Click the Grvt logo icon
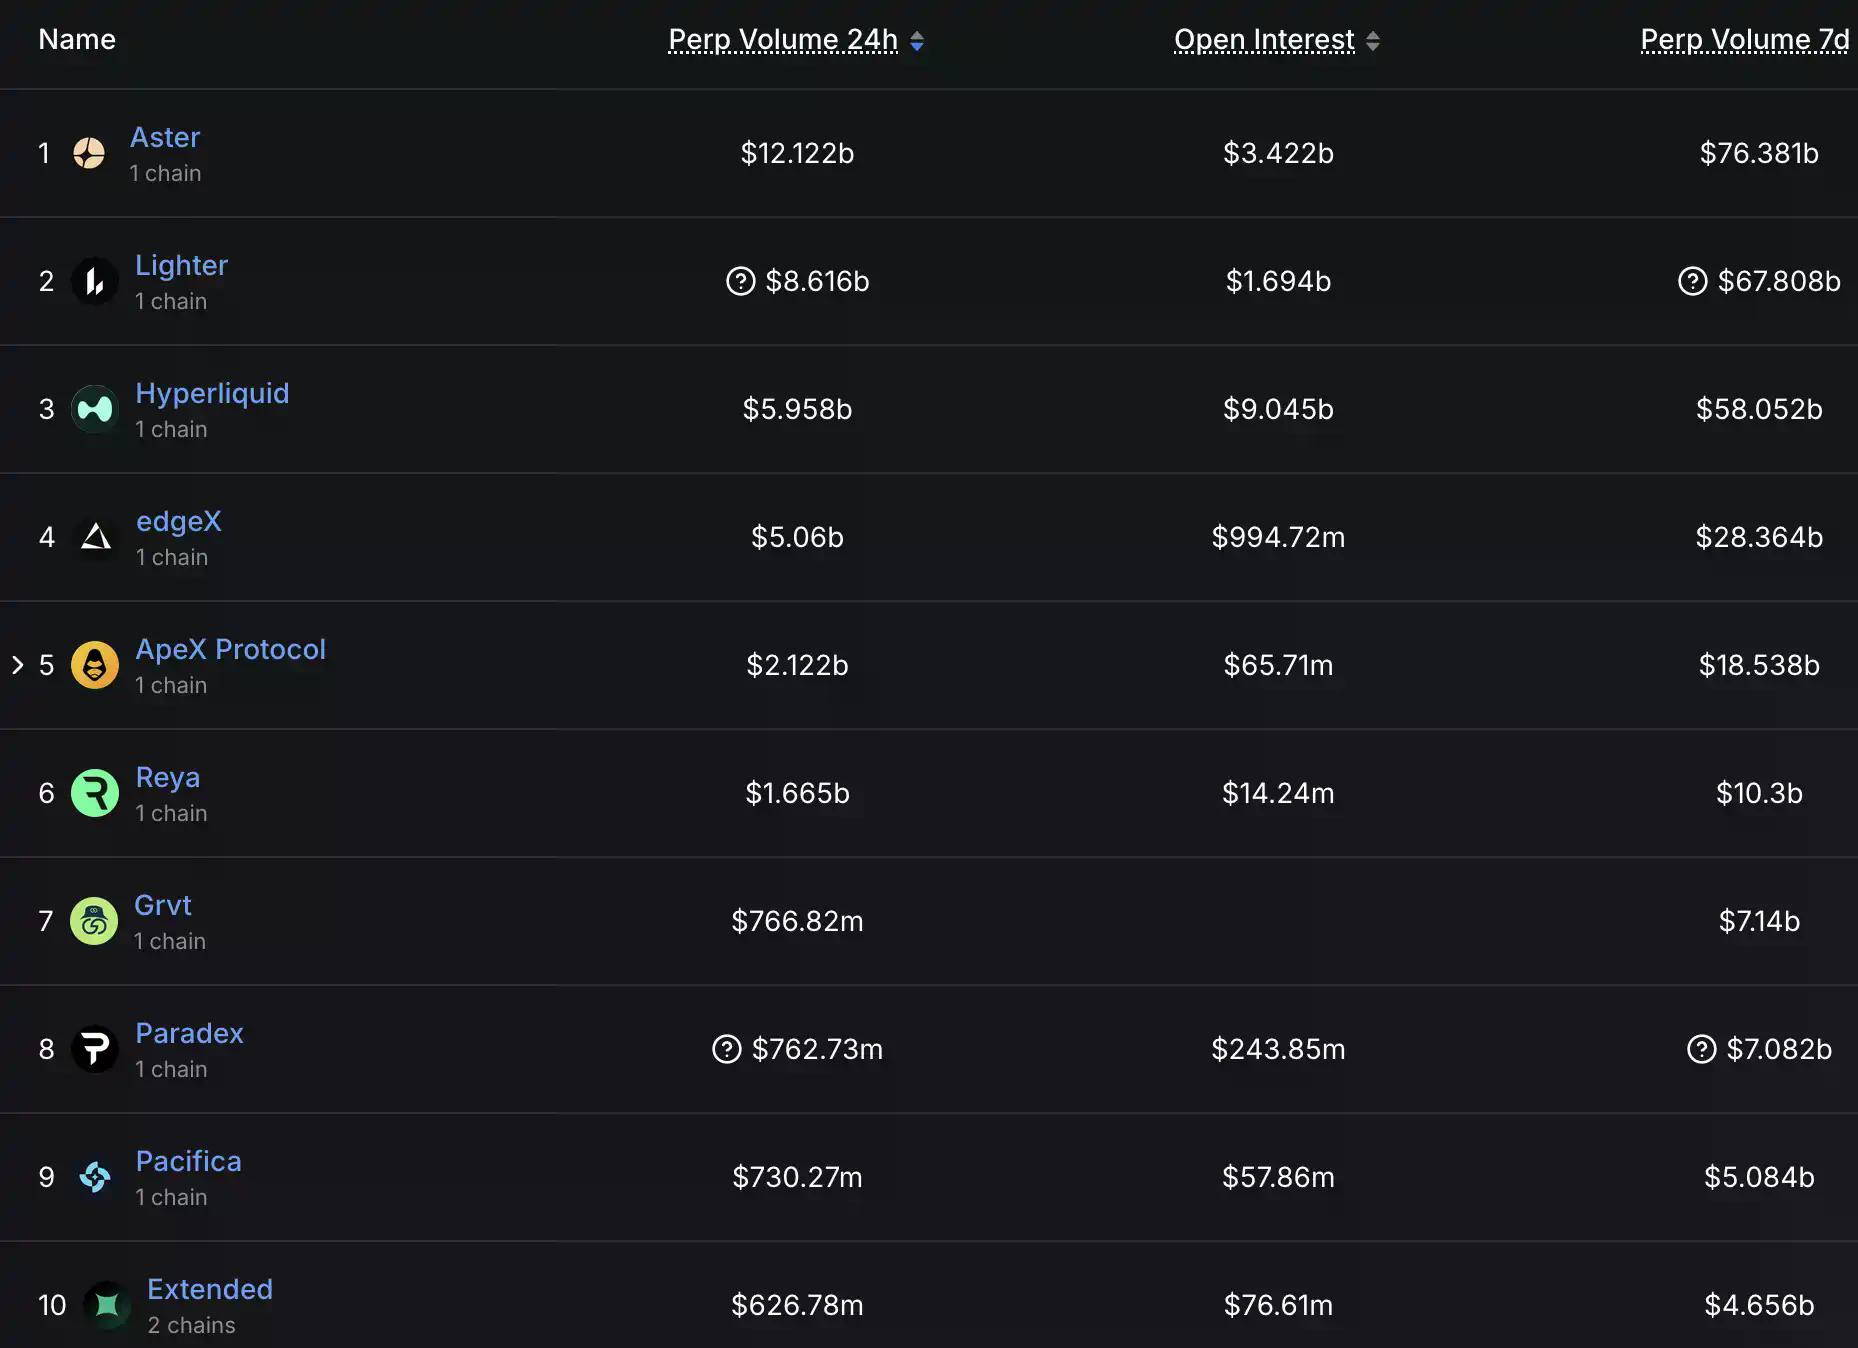Image resolution: width=1858 pixels, height=1348 pixels. click(94, 921)
